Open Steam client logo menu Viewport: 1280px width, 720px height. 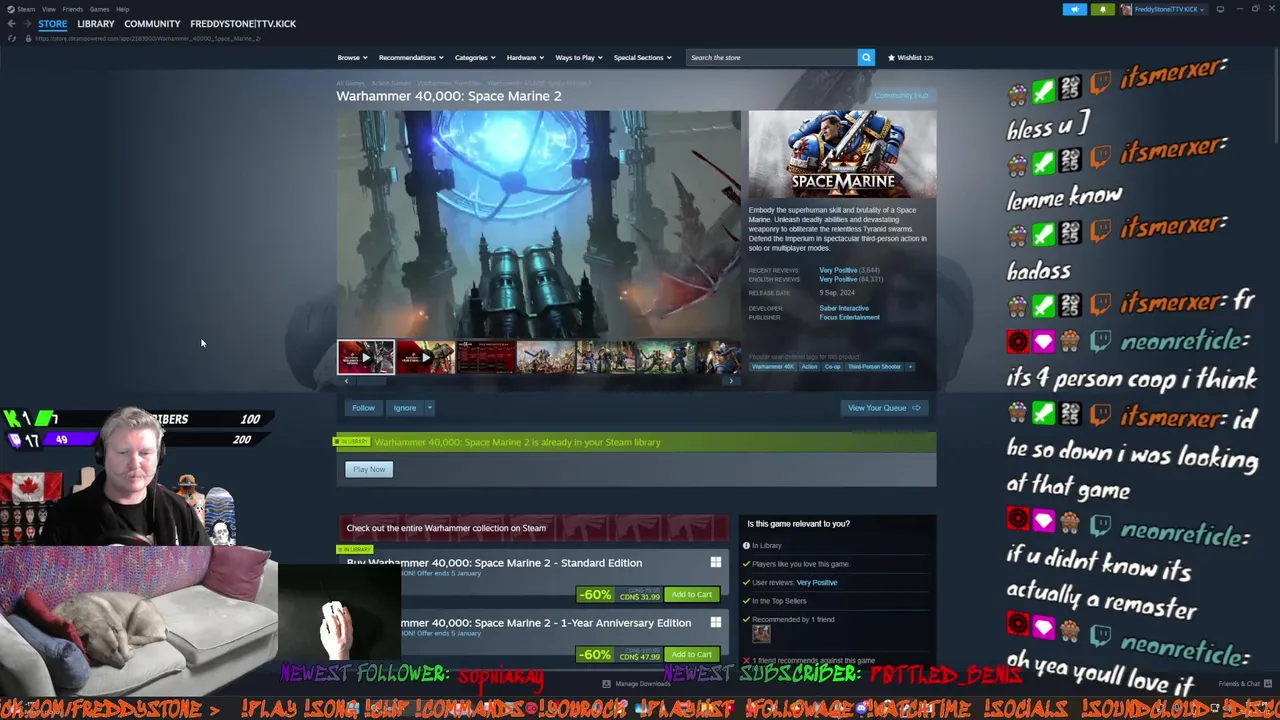point(10,9)
